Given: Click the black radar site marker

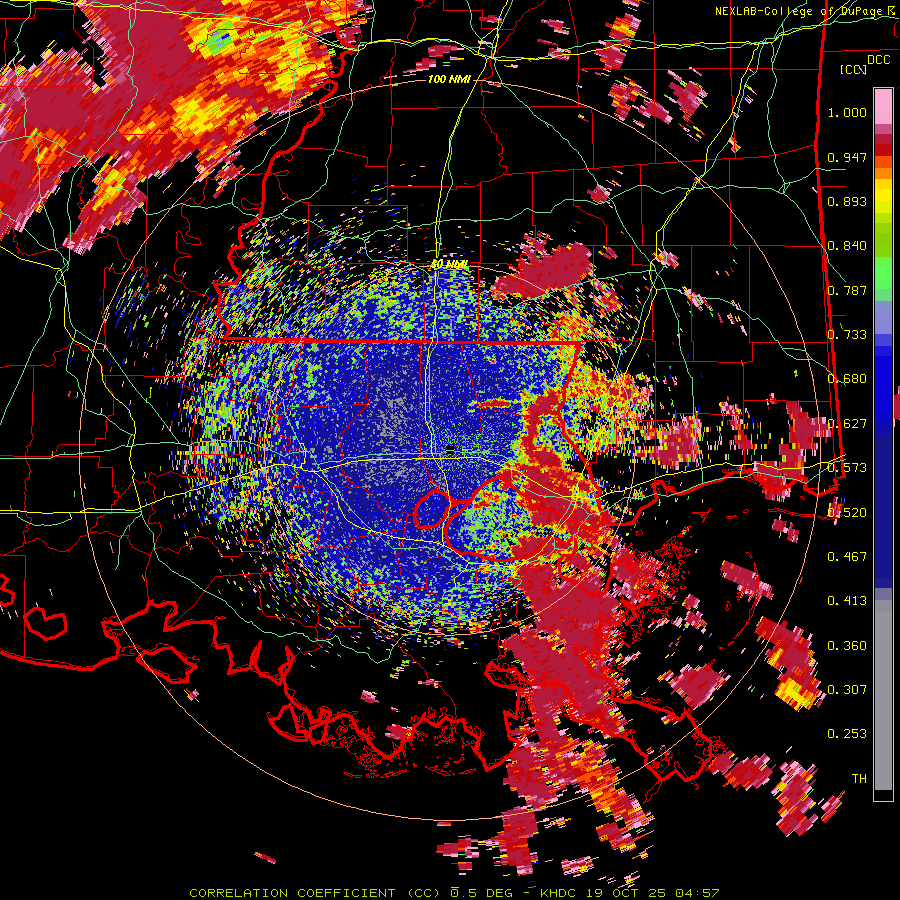Looking at the screenshot, I should click(x=451, y=450).
